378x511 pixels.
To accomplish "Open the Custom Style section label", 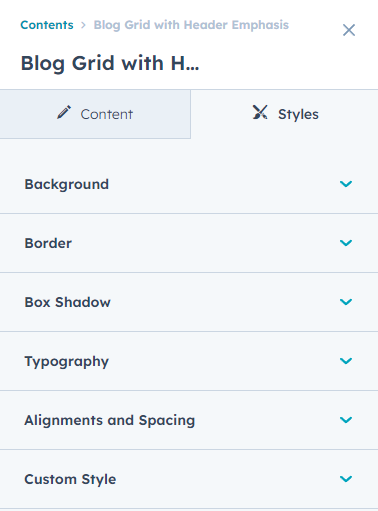I will click(70, 480).
